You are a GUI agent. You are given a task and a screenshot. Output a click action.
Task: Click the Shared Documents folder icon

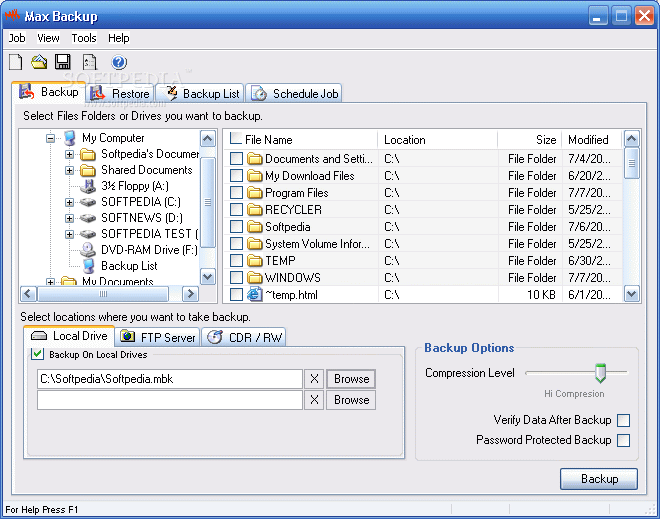[x=88, y=170]
